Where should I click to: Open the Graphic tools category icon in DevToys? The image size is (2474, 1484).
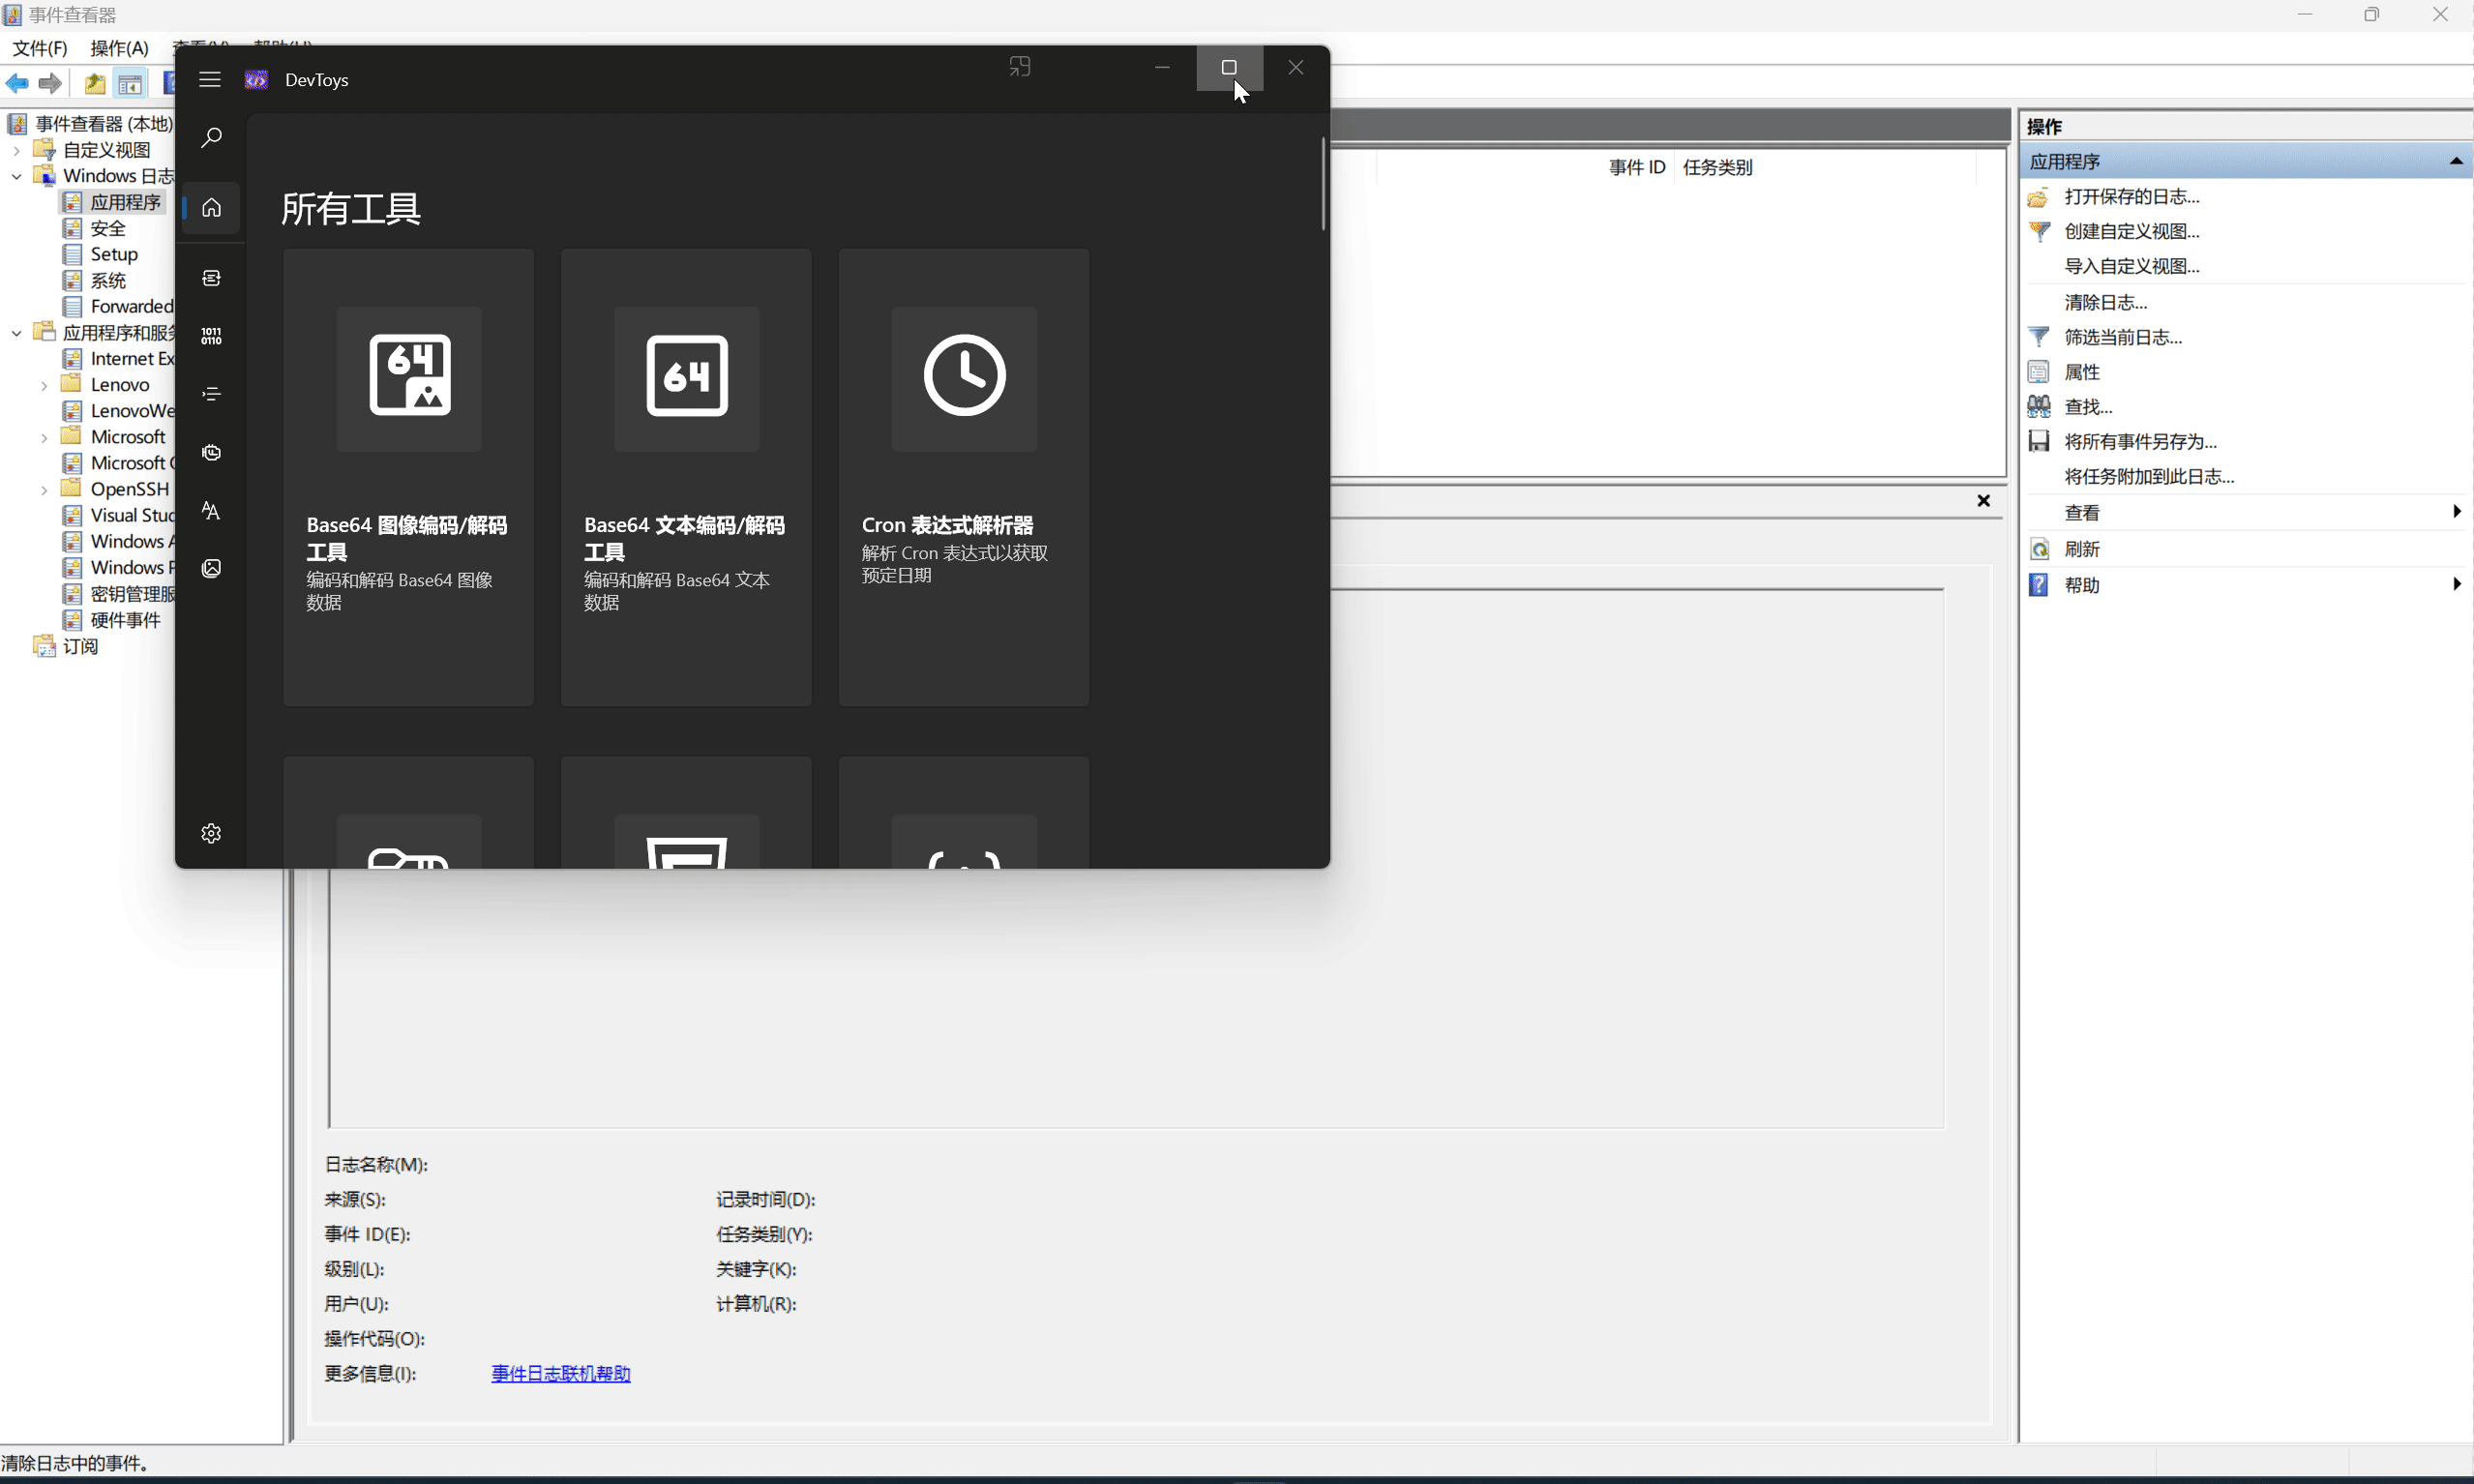point(211,568)
